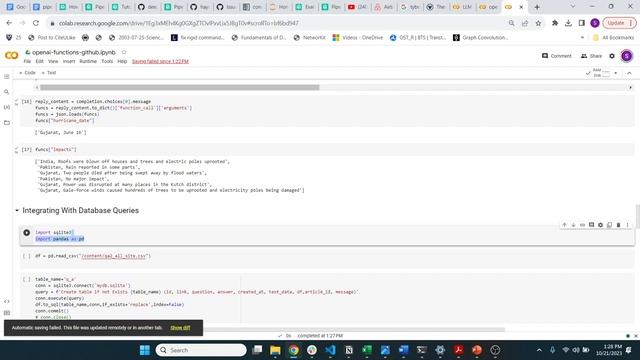Open the Runtime menu
The width and height of the screenshot is (640, 360).
click(88, 61)
